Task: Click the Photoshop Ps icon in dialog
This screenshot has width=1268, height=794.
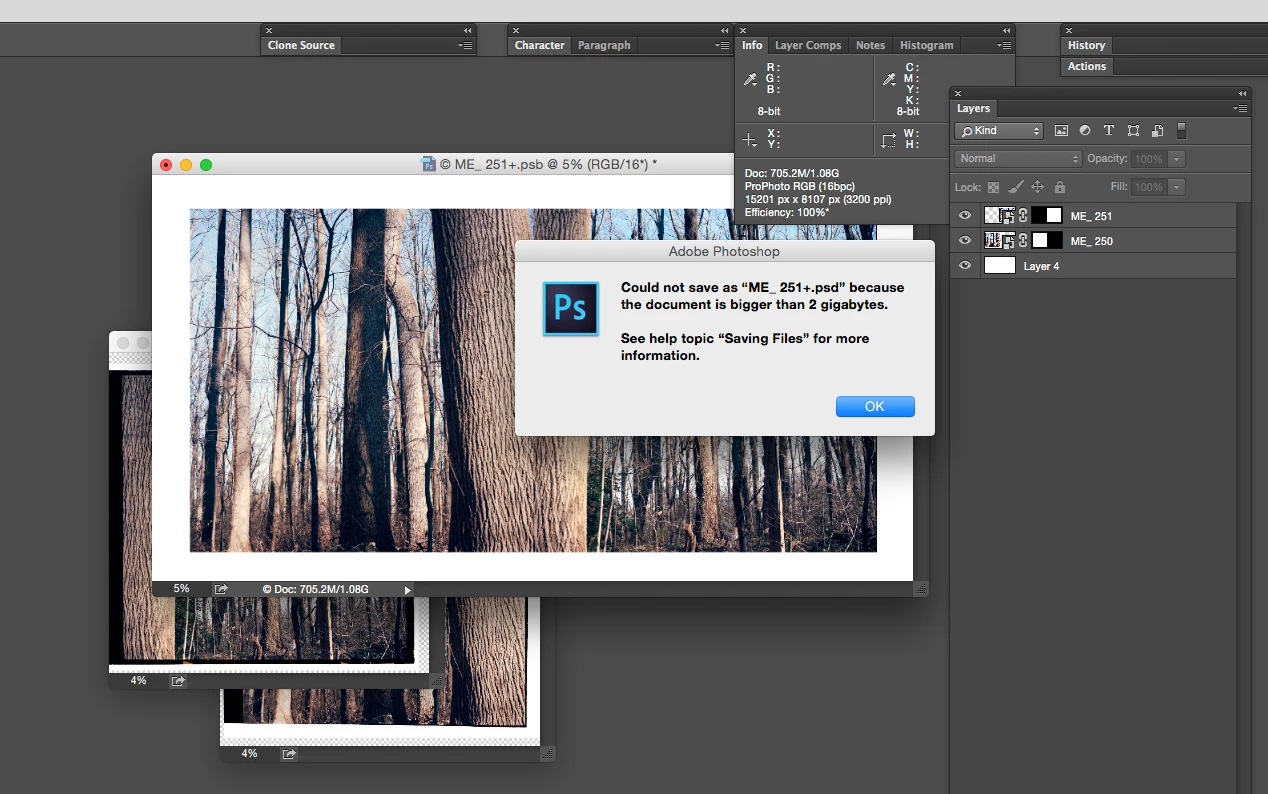Action: 570,308
